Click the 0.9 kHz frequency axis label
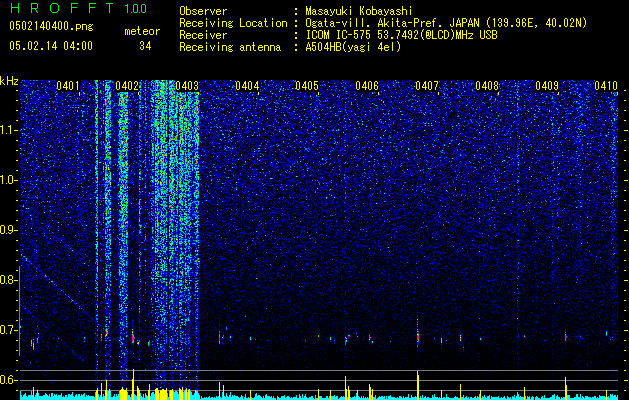The image size is (629, 400). [x=9, y=230]
